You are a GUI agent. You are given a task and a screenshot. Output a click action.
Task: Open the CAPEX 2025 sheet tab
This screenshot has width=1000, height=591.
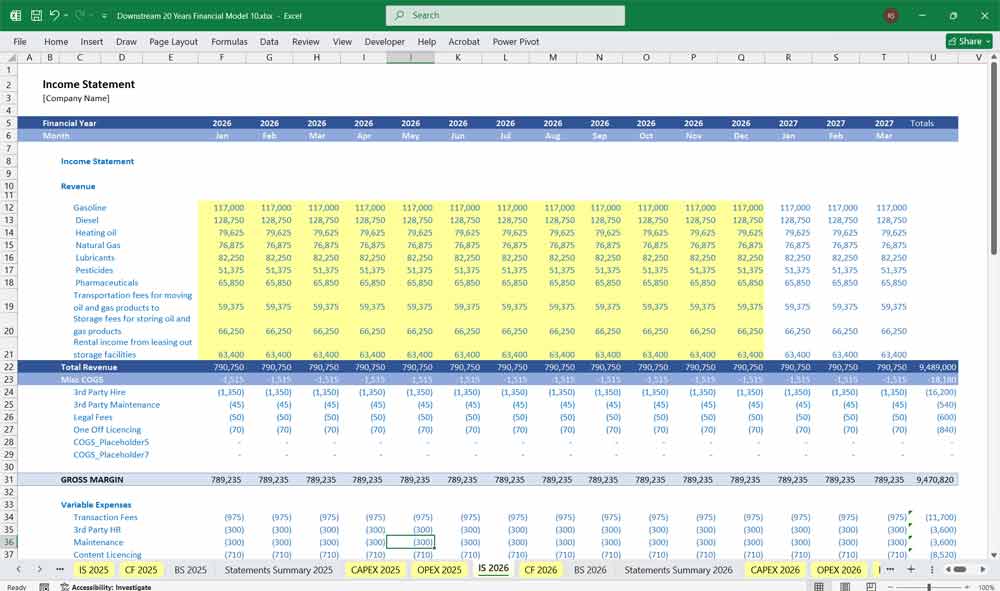click(375, 569)
